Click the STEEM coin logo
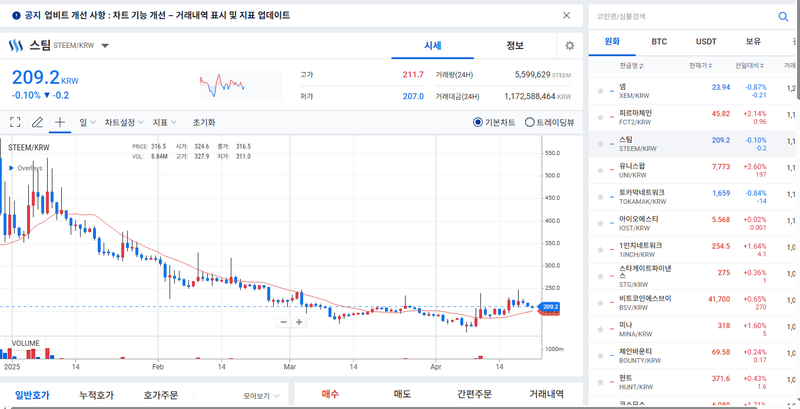 coord(16,46)
